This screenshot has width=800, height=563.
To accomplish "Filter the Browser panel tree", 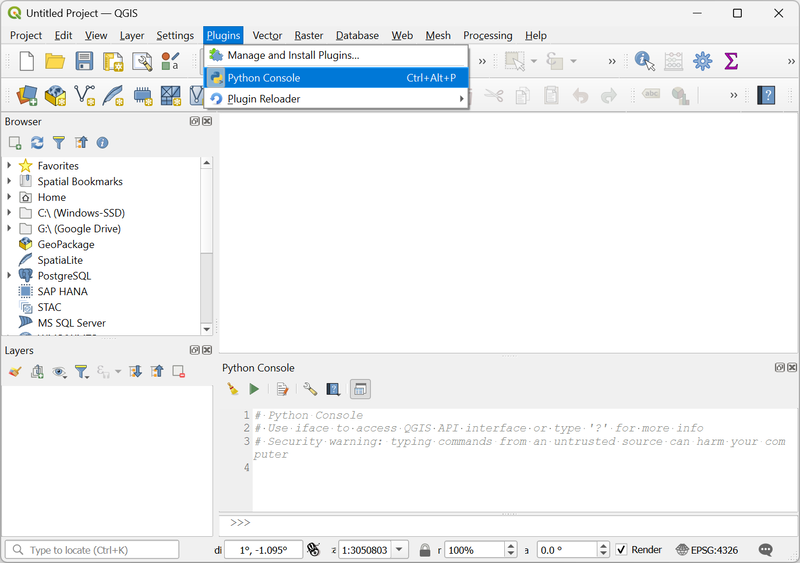I will [x=59, y=143].
